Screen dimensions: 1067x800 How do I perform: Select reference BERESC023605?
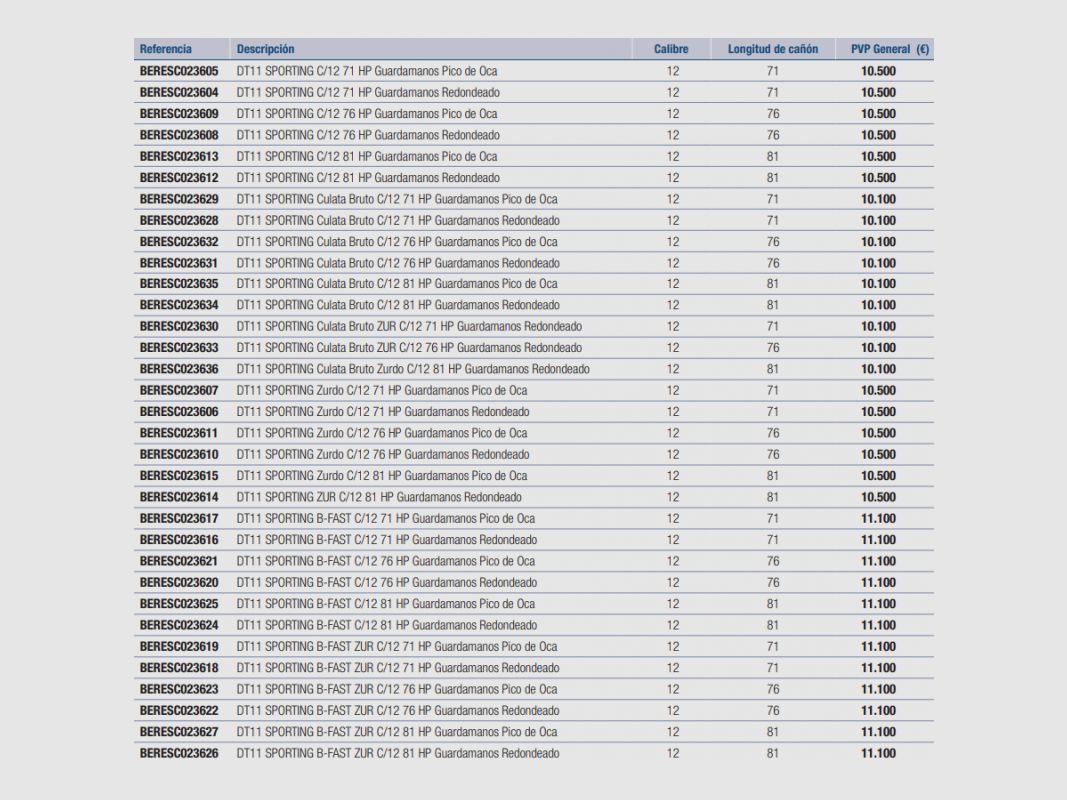179,71
